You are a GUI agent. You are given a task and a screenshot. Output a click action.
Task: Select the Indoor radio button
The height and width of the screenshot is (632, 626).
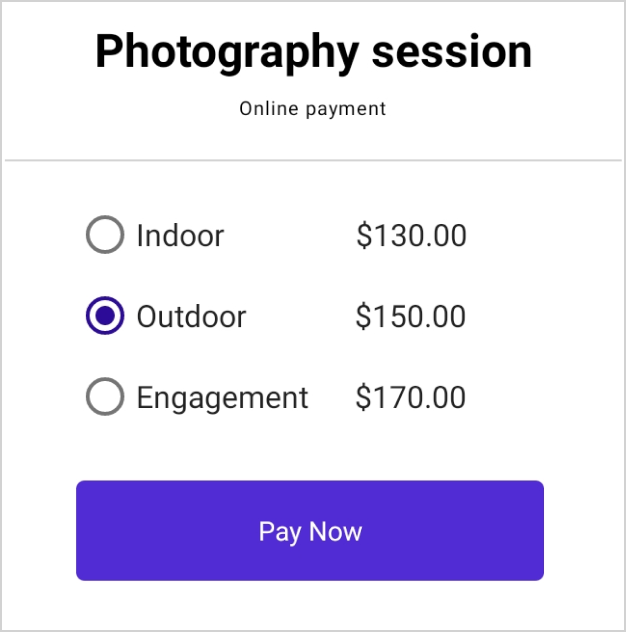(x=105, y=236)
